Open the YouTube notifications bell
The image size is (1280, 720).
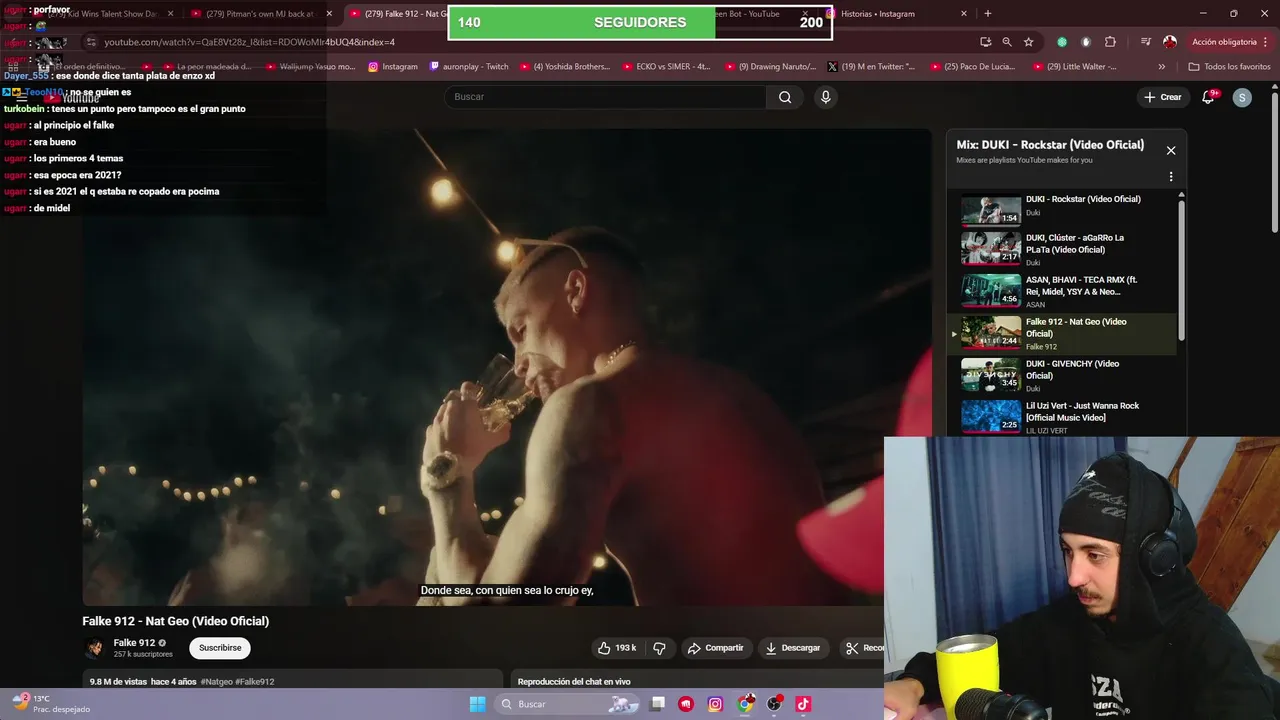pos(1208,97)
